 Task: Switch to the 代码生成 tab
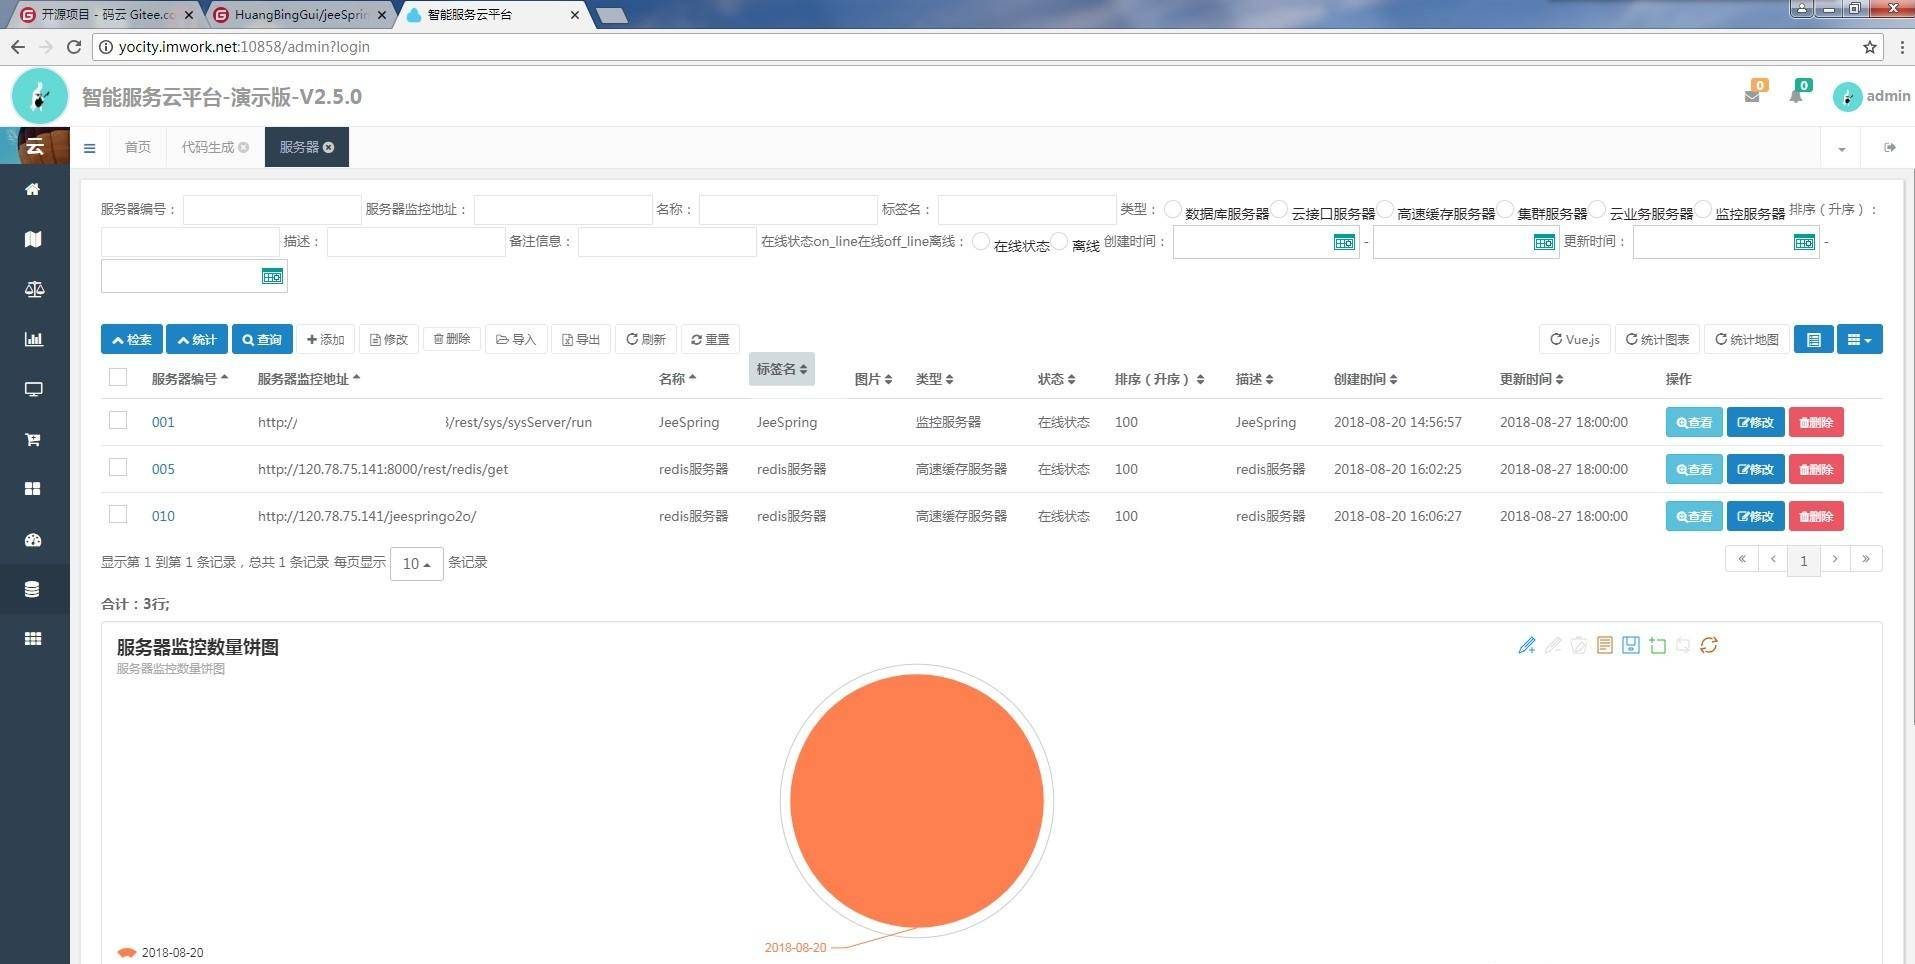[x=207, y=147]
